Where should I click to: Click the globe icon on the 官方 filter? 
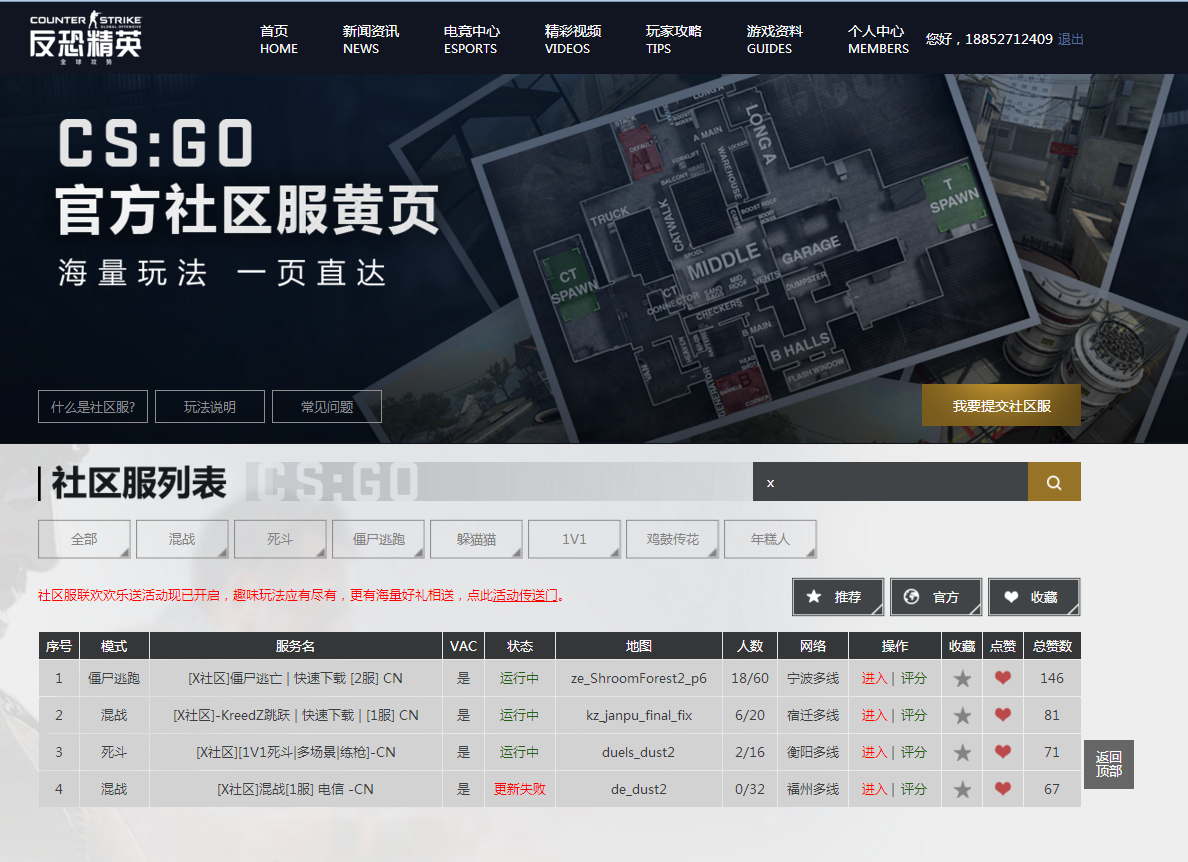click(913, 596)
